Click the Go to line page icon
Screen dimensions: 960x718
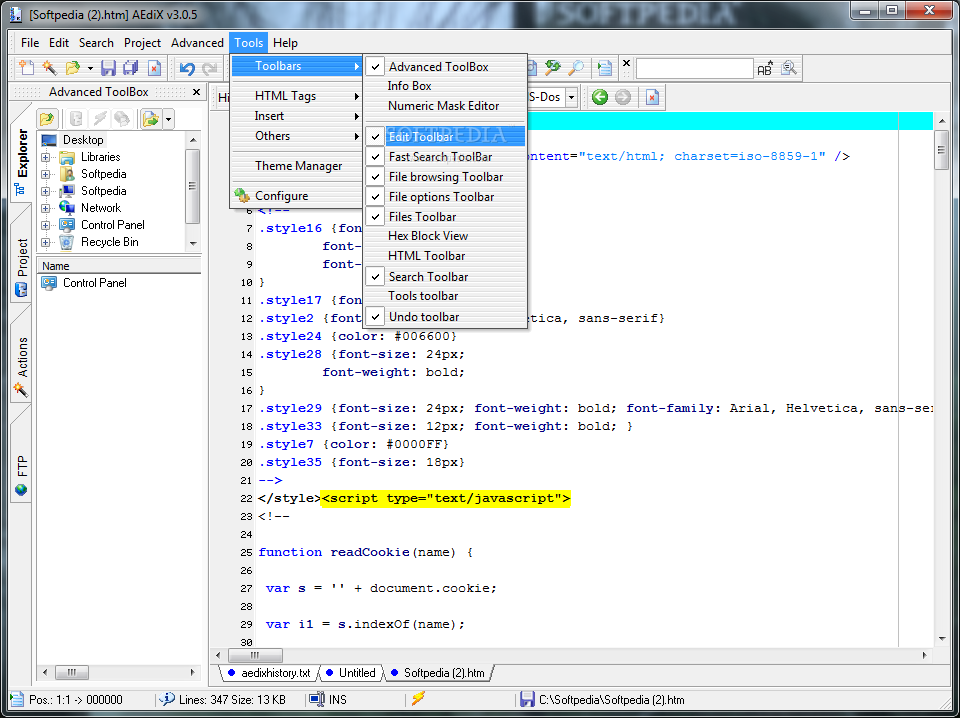coord(605,67)
